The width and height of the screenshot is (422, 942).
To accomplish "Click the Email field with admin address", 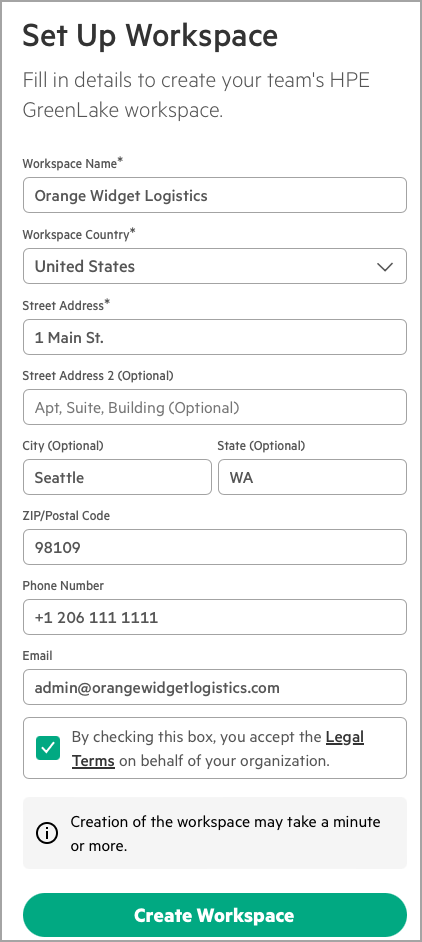I will pos(215,687).
